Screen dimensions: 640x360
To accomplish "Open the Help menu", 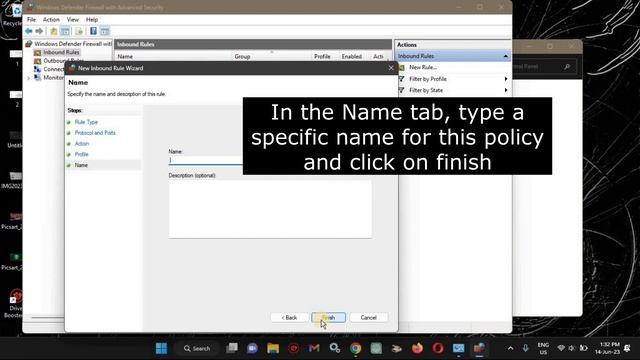I will (92, 20).
